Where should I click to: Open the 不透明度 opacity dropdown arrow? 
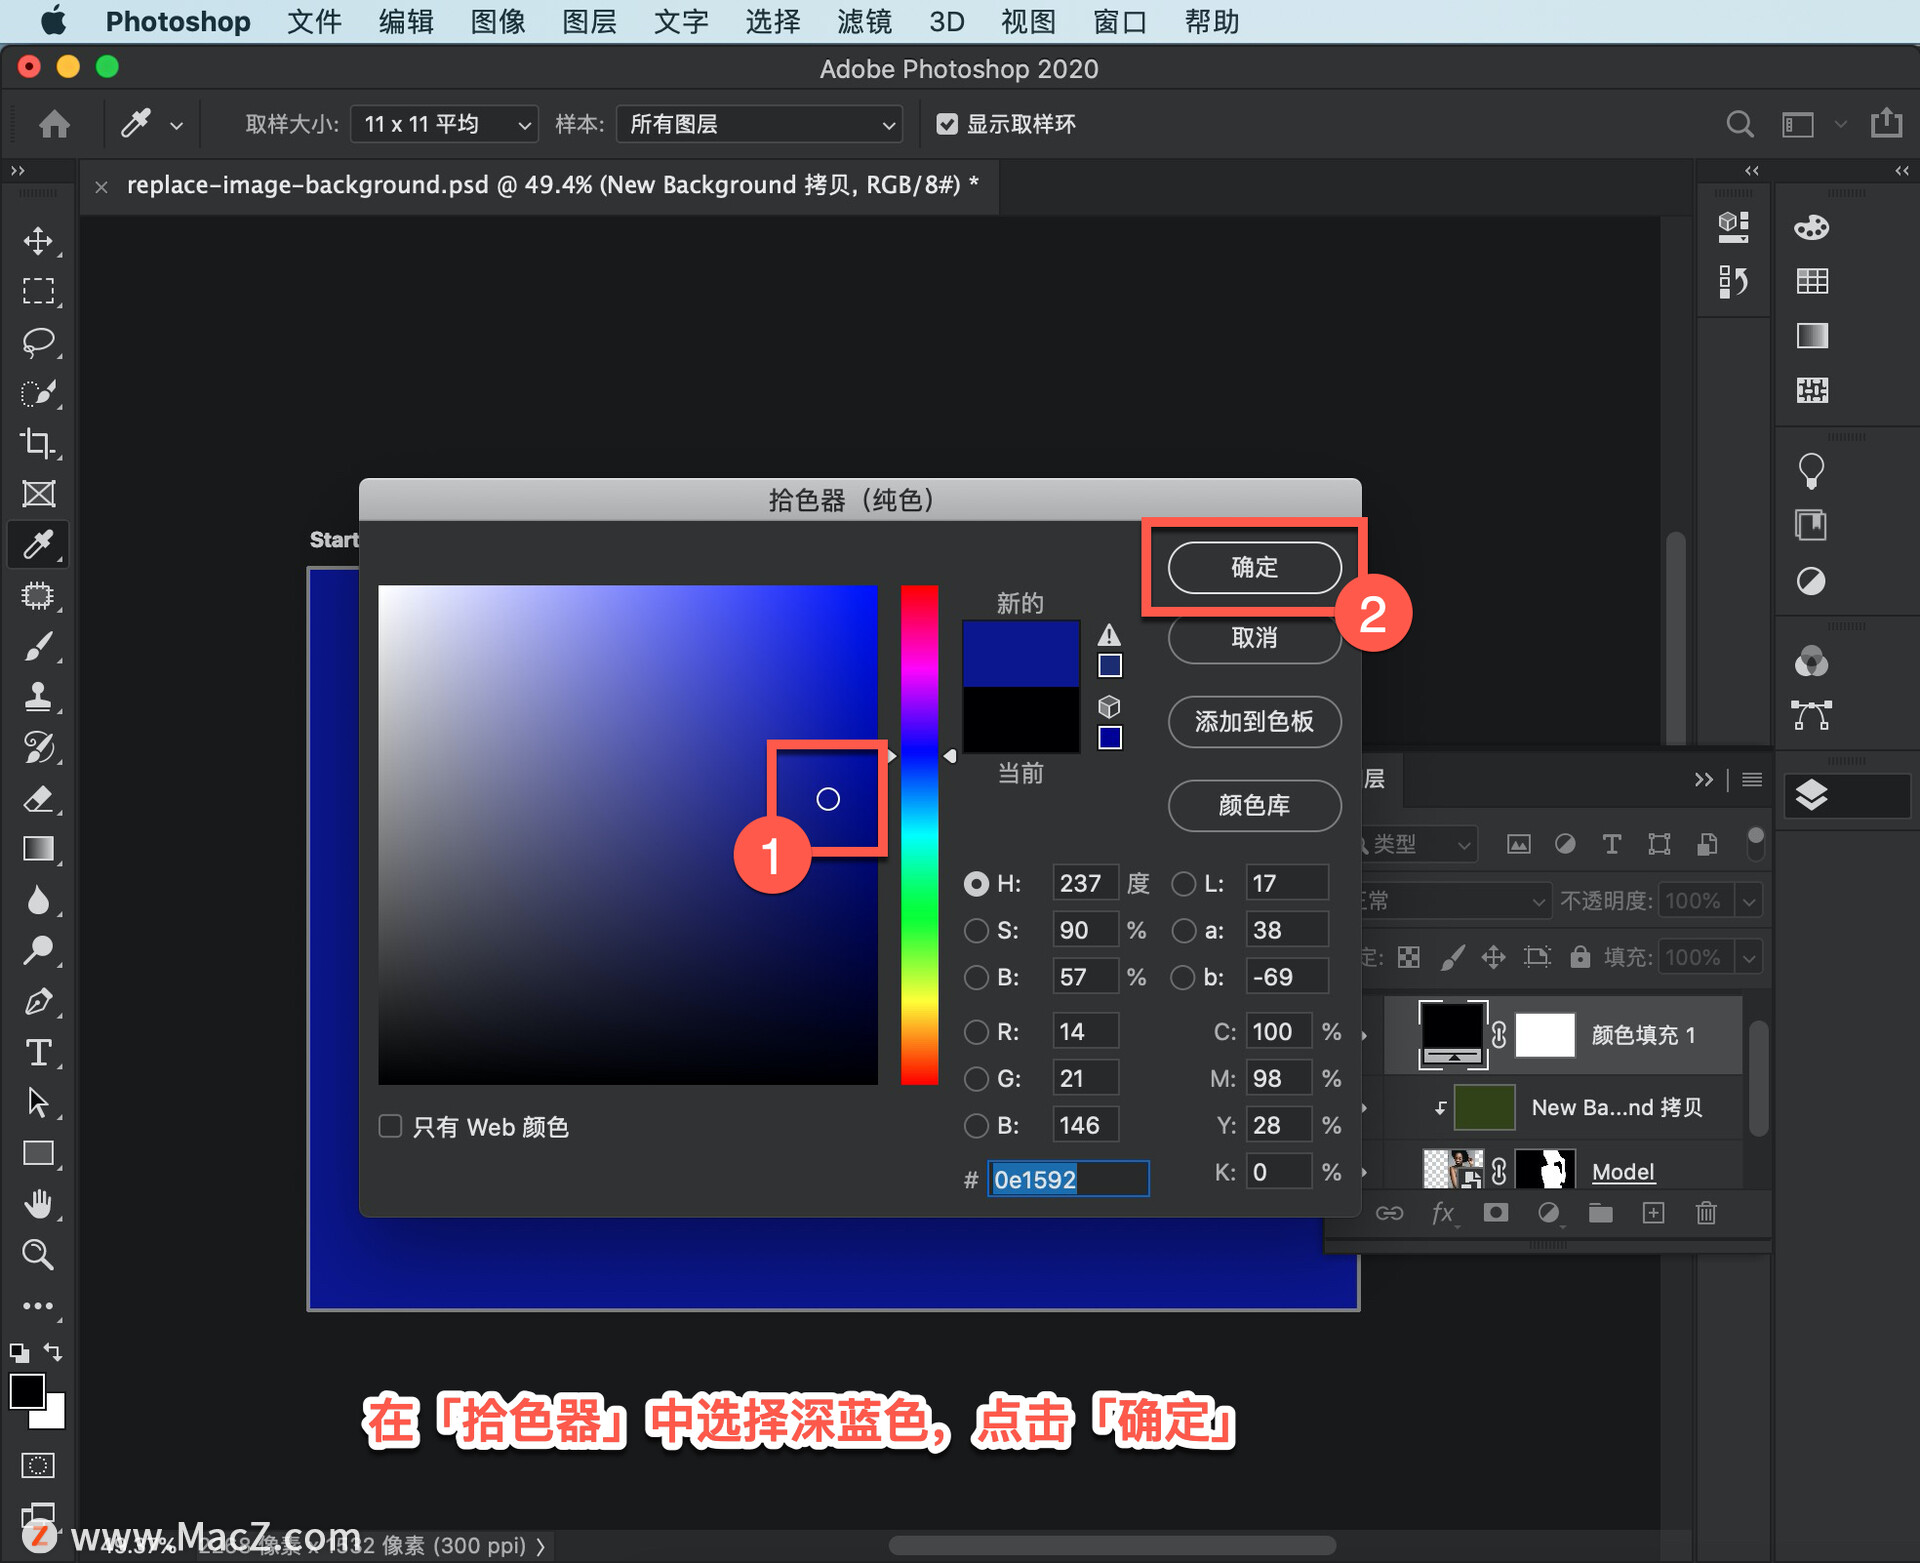1749,901
